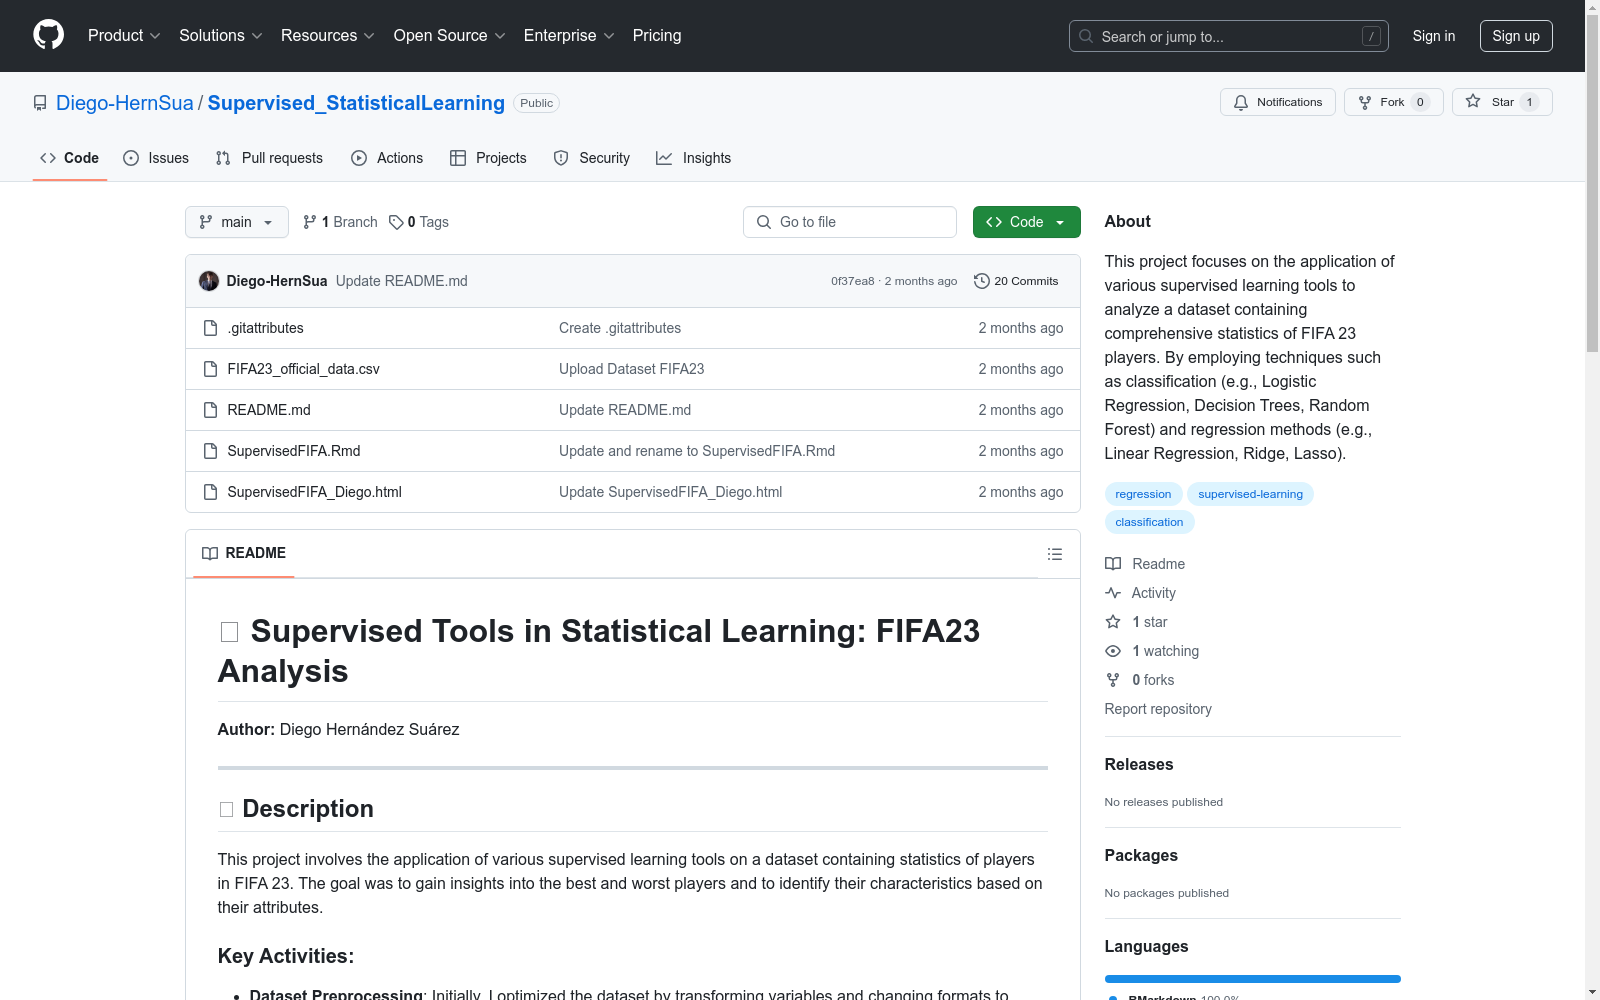Screen dimensions: 1600x1000
Task: View the 1 watching link
Action: [1152, 651]
